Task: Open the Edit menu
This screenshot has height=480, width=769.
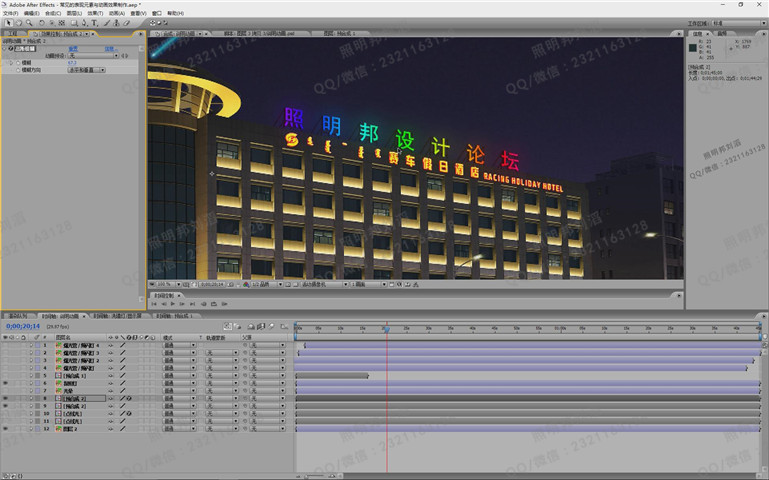Action: point(31,13)
